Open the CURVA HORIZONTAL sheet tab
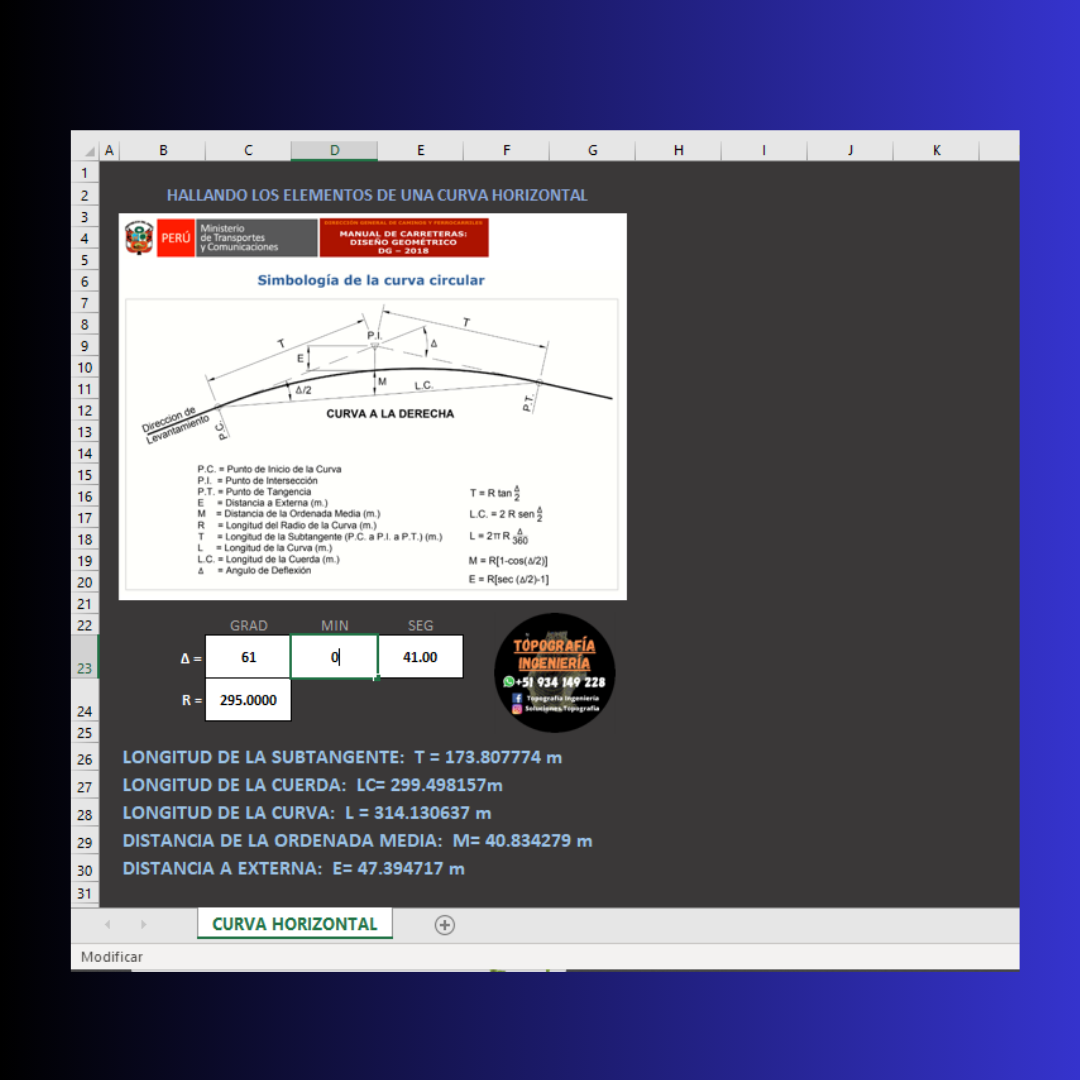Screen dimensions: 1080x1080 [x=295, y=924]
